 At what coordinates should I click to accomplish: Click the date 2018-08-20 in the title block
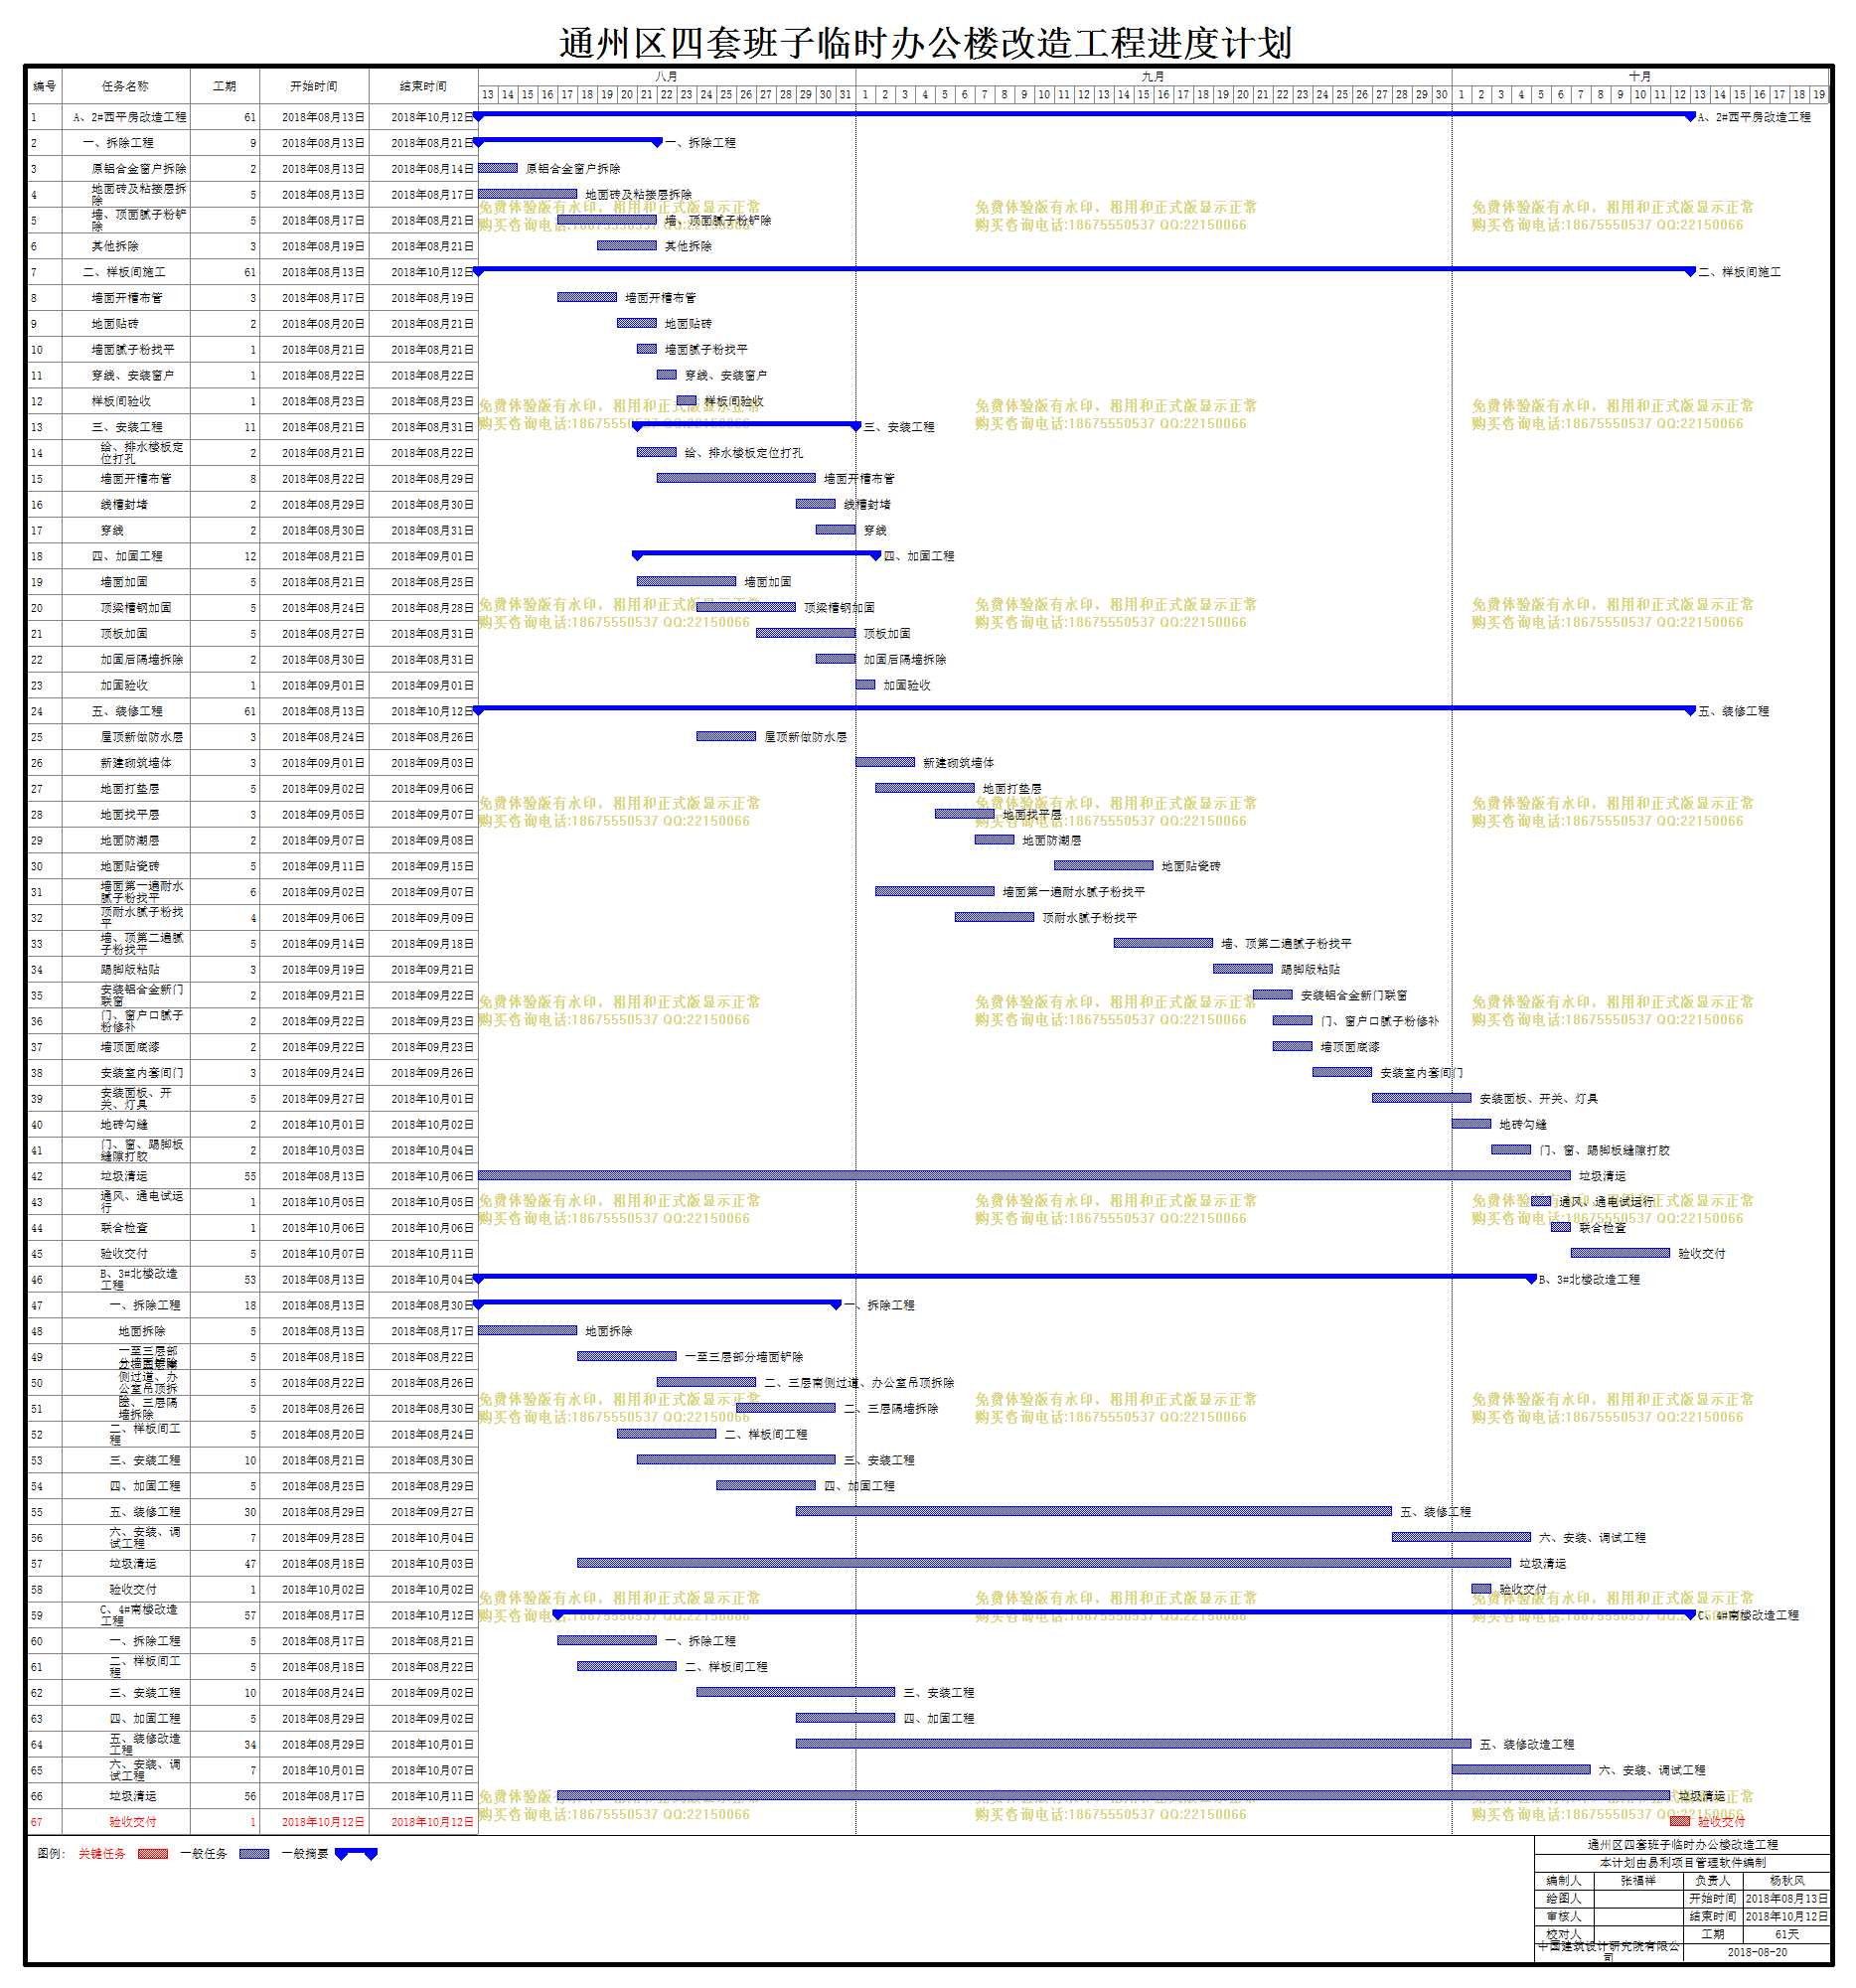pyautogui.click(x=1757, y=1951)
